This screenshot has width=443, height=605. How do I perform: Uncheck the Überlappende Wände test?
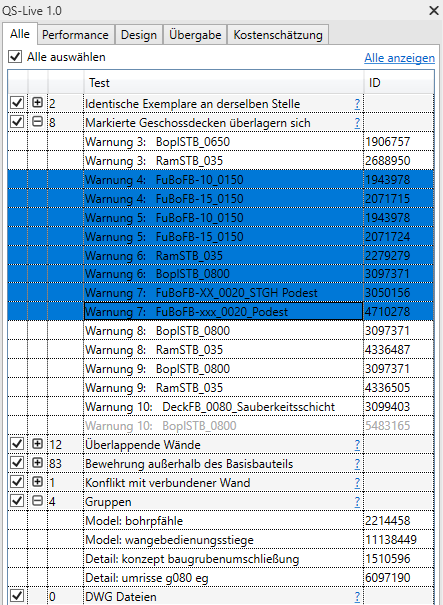point(17,444)
